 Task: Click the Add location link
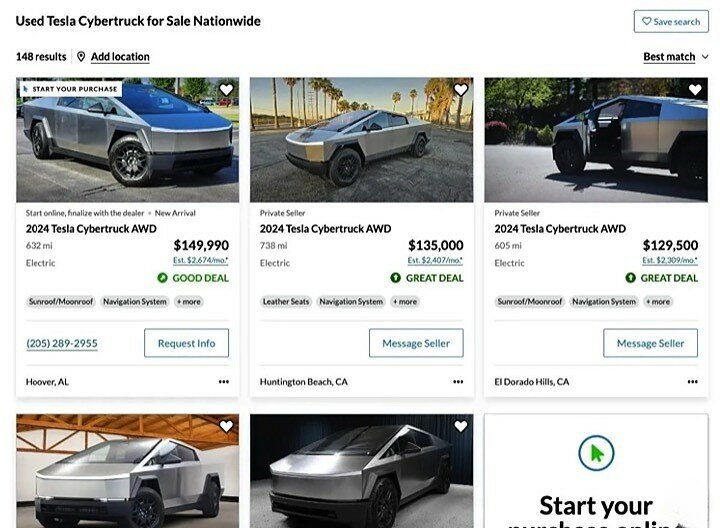(x=120, y=57)
